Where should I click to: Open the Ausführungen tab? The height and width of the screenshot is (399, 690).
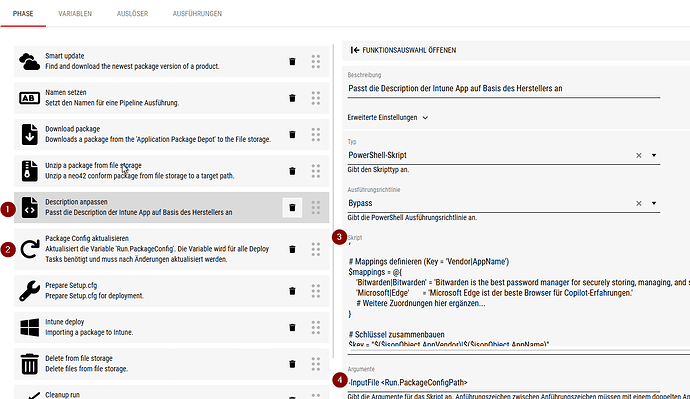(x=197, y=14)
